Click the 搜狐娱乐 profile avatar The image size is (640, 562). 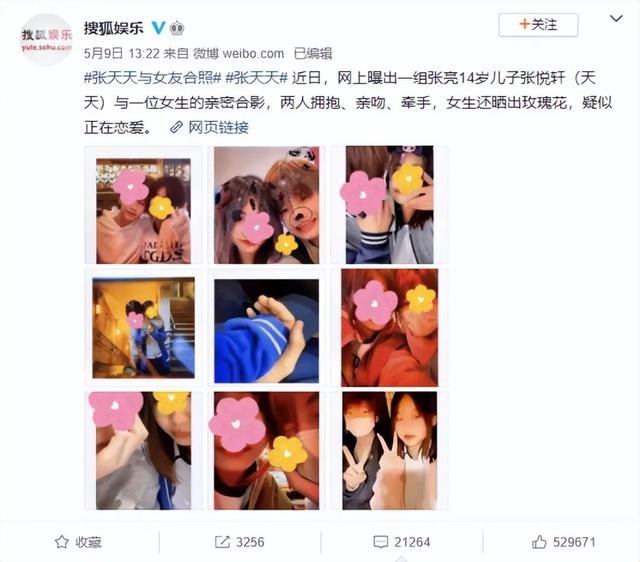(x=46, y=40)
